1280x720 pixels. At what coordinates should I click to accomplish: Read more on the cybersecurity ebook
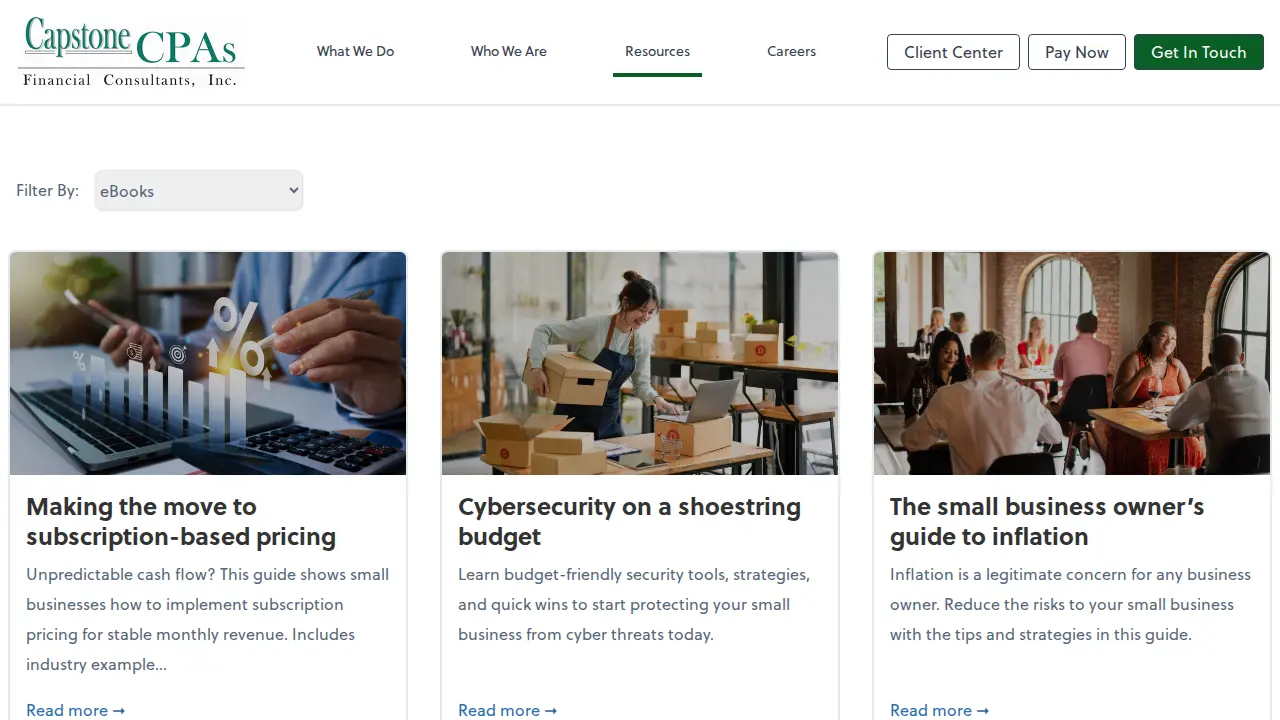[x=507, y=710]
